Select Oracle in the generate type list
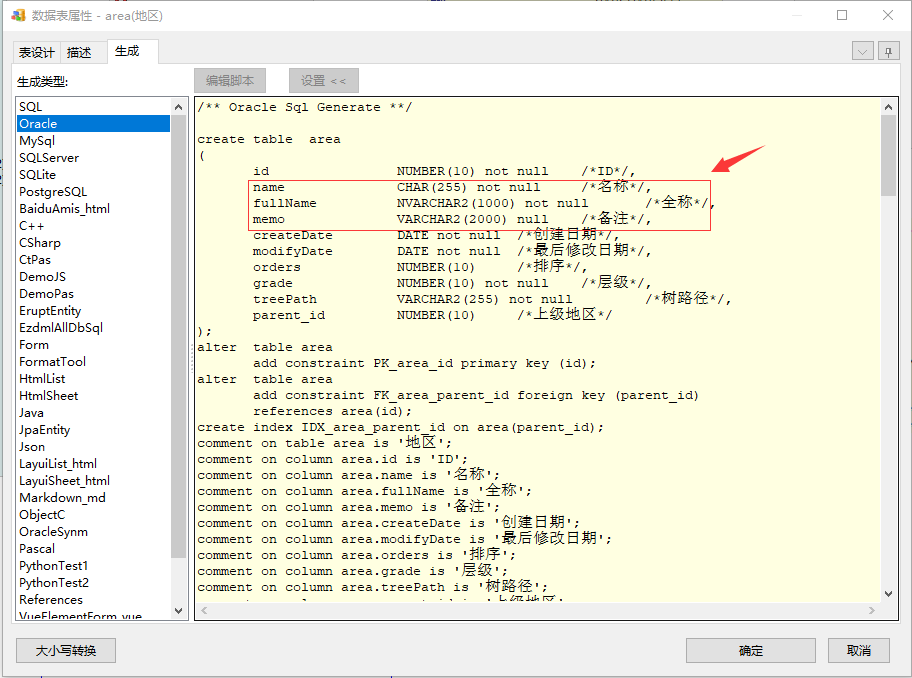 point(94,123)
